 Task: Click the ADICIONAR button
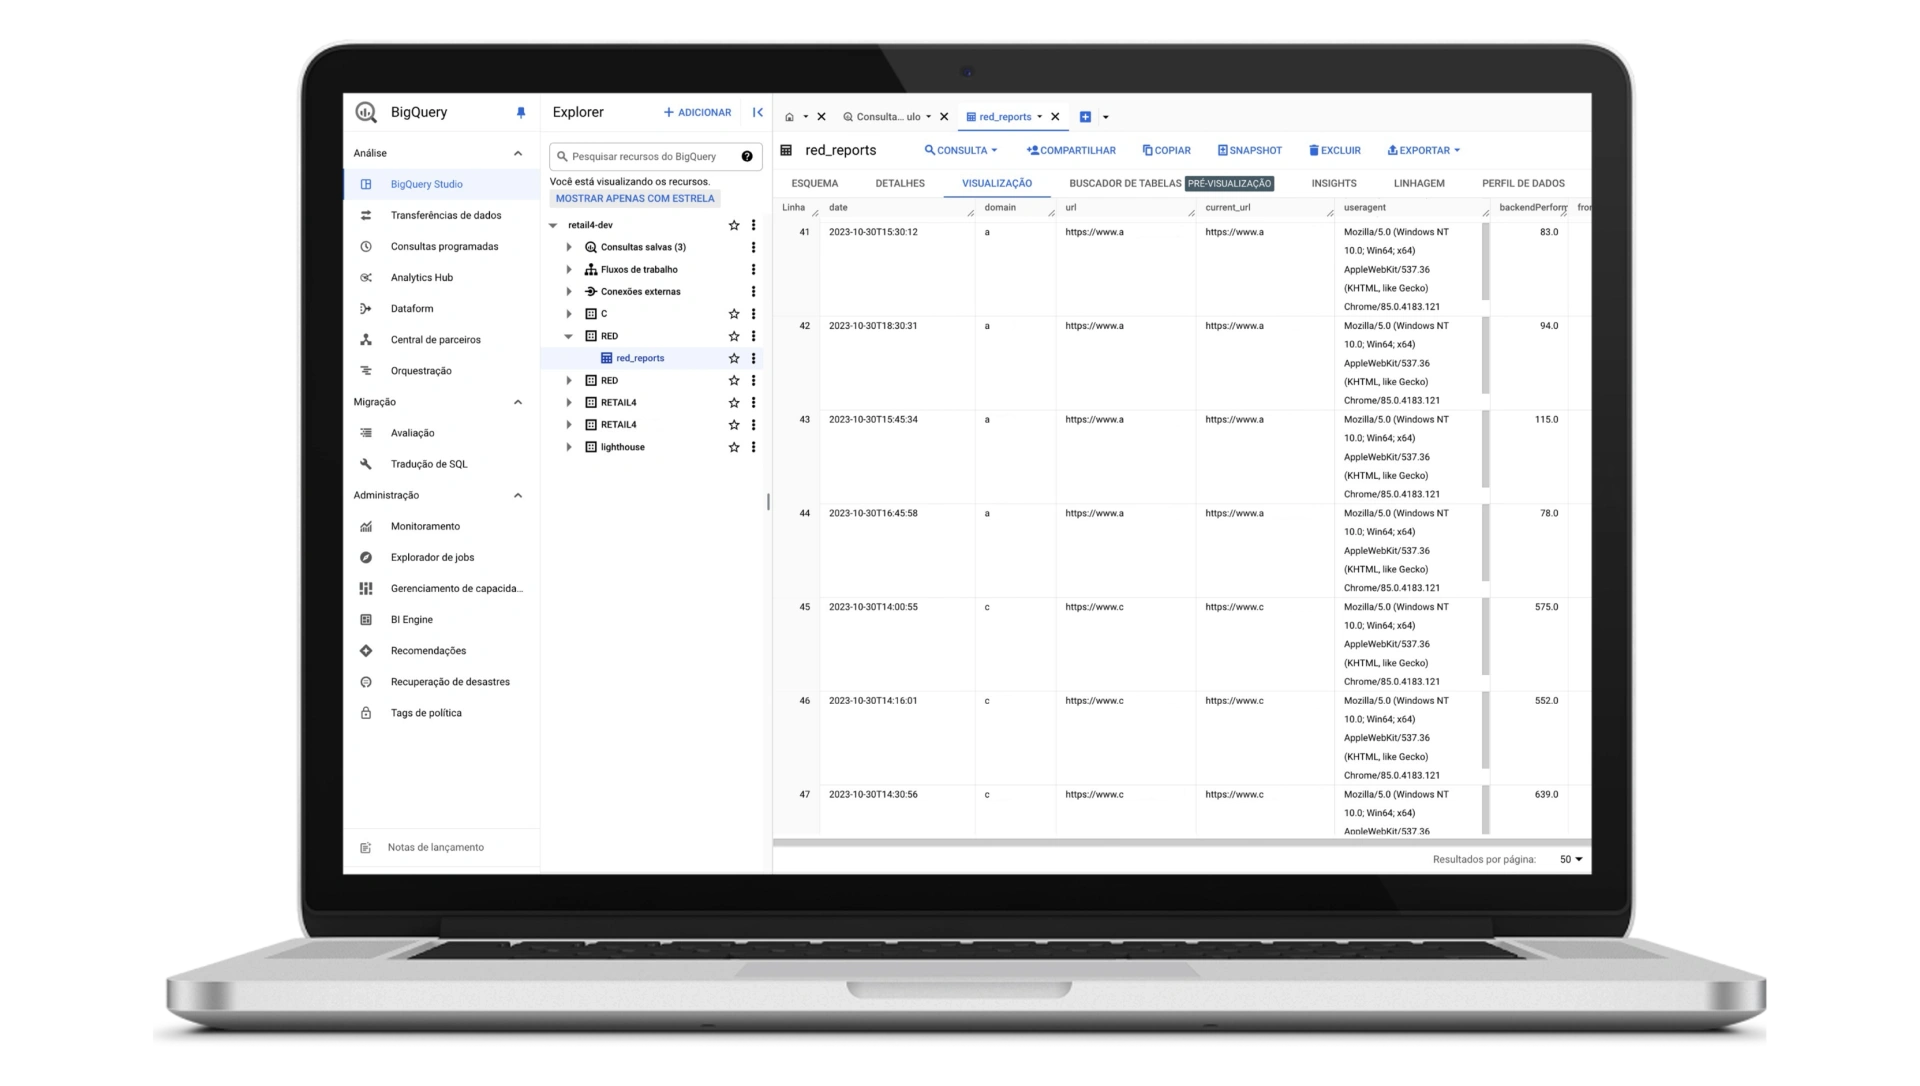[x=697, y=112]
